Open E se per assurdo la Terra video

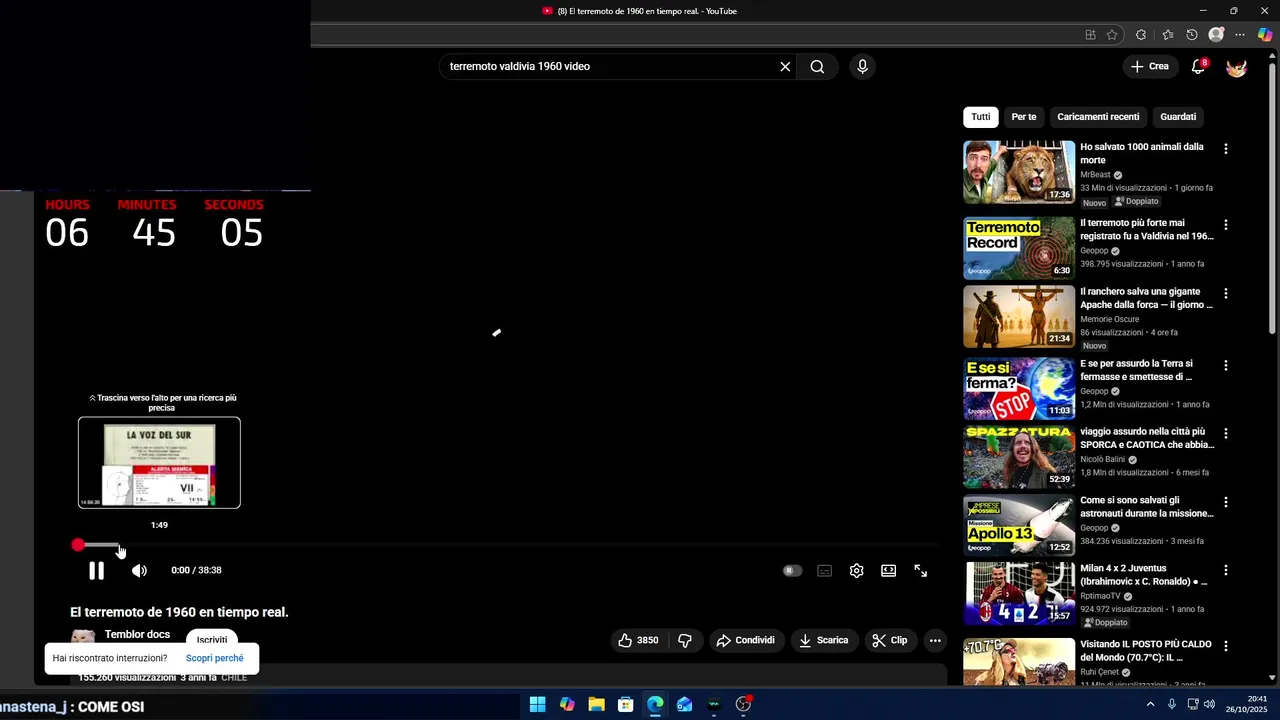point(1019,389)
